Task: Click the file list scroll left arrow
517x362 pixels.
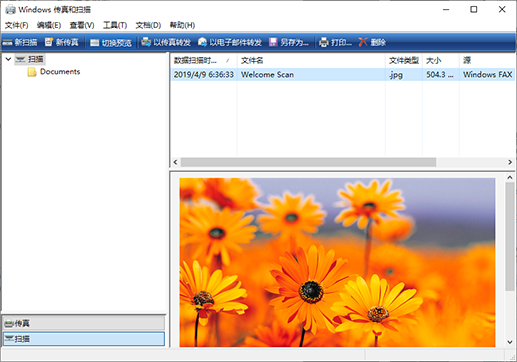Action: (x=175, y=162)
